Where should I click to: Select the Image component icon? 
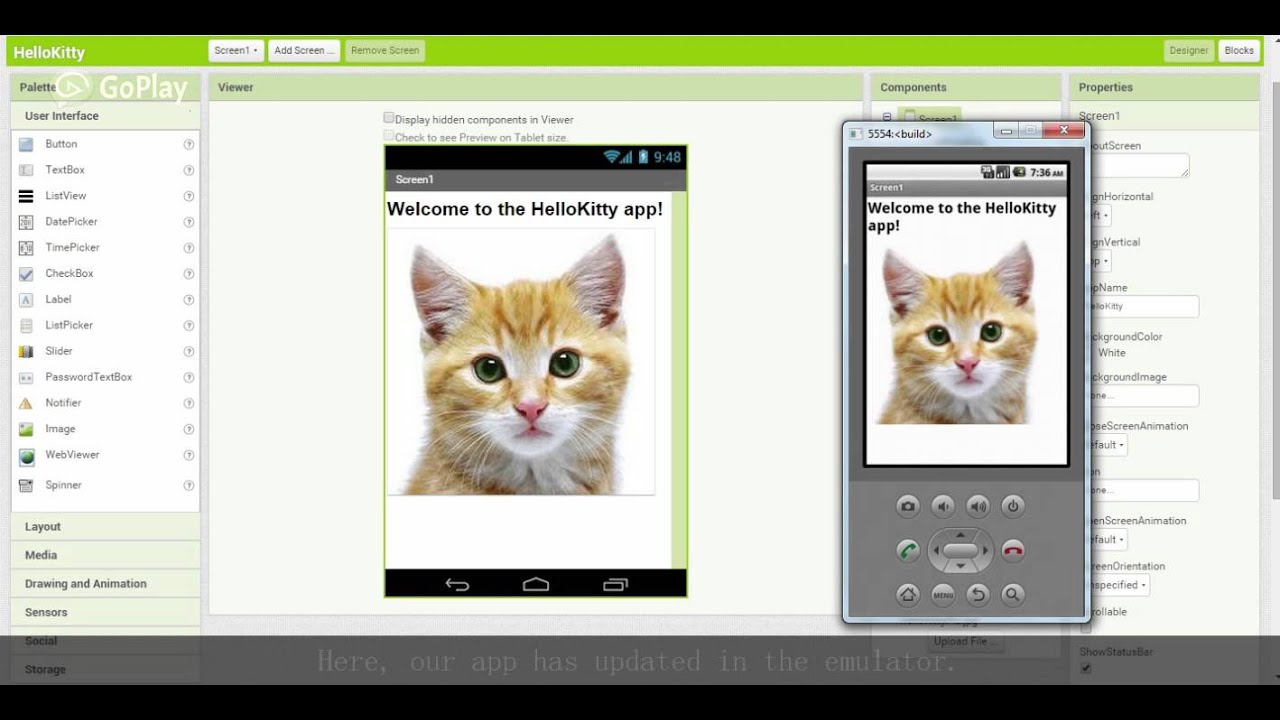pyautogui.click(x=26, y=429)
